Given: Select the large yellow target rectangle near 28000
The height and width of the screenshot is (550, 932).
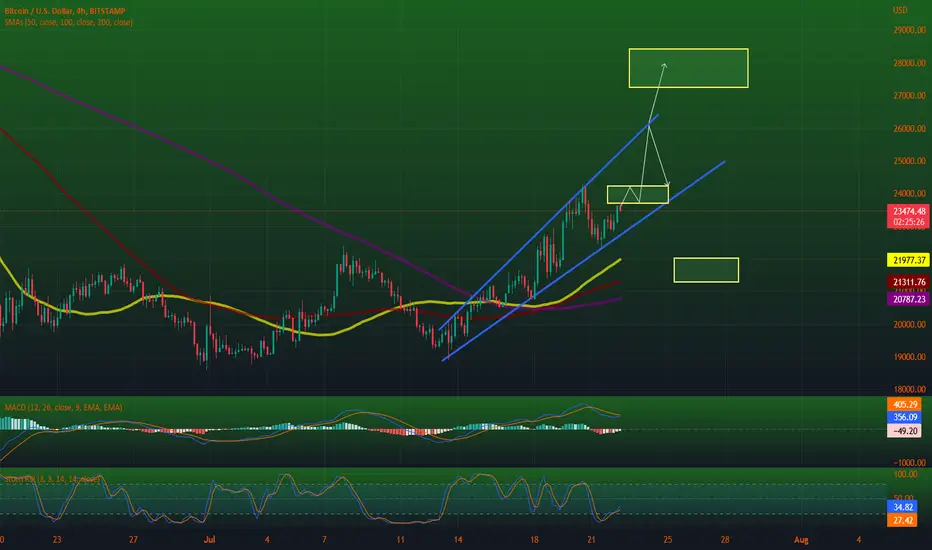Looking at the screenshot, I should (688, 68).
